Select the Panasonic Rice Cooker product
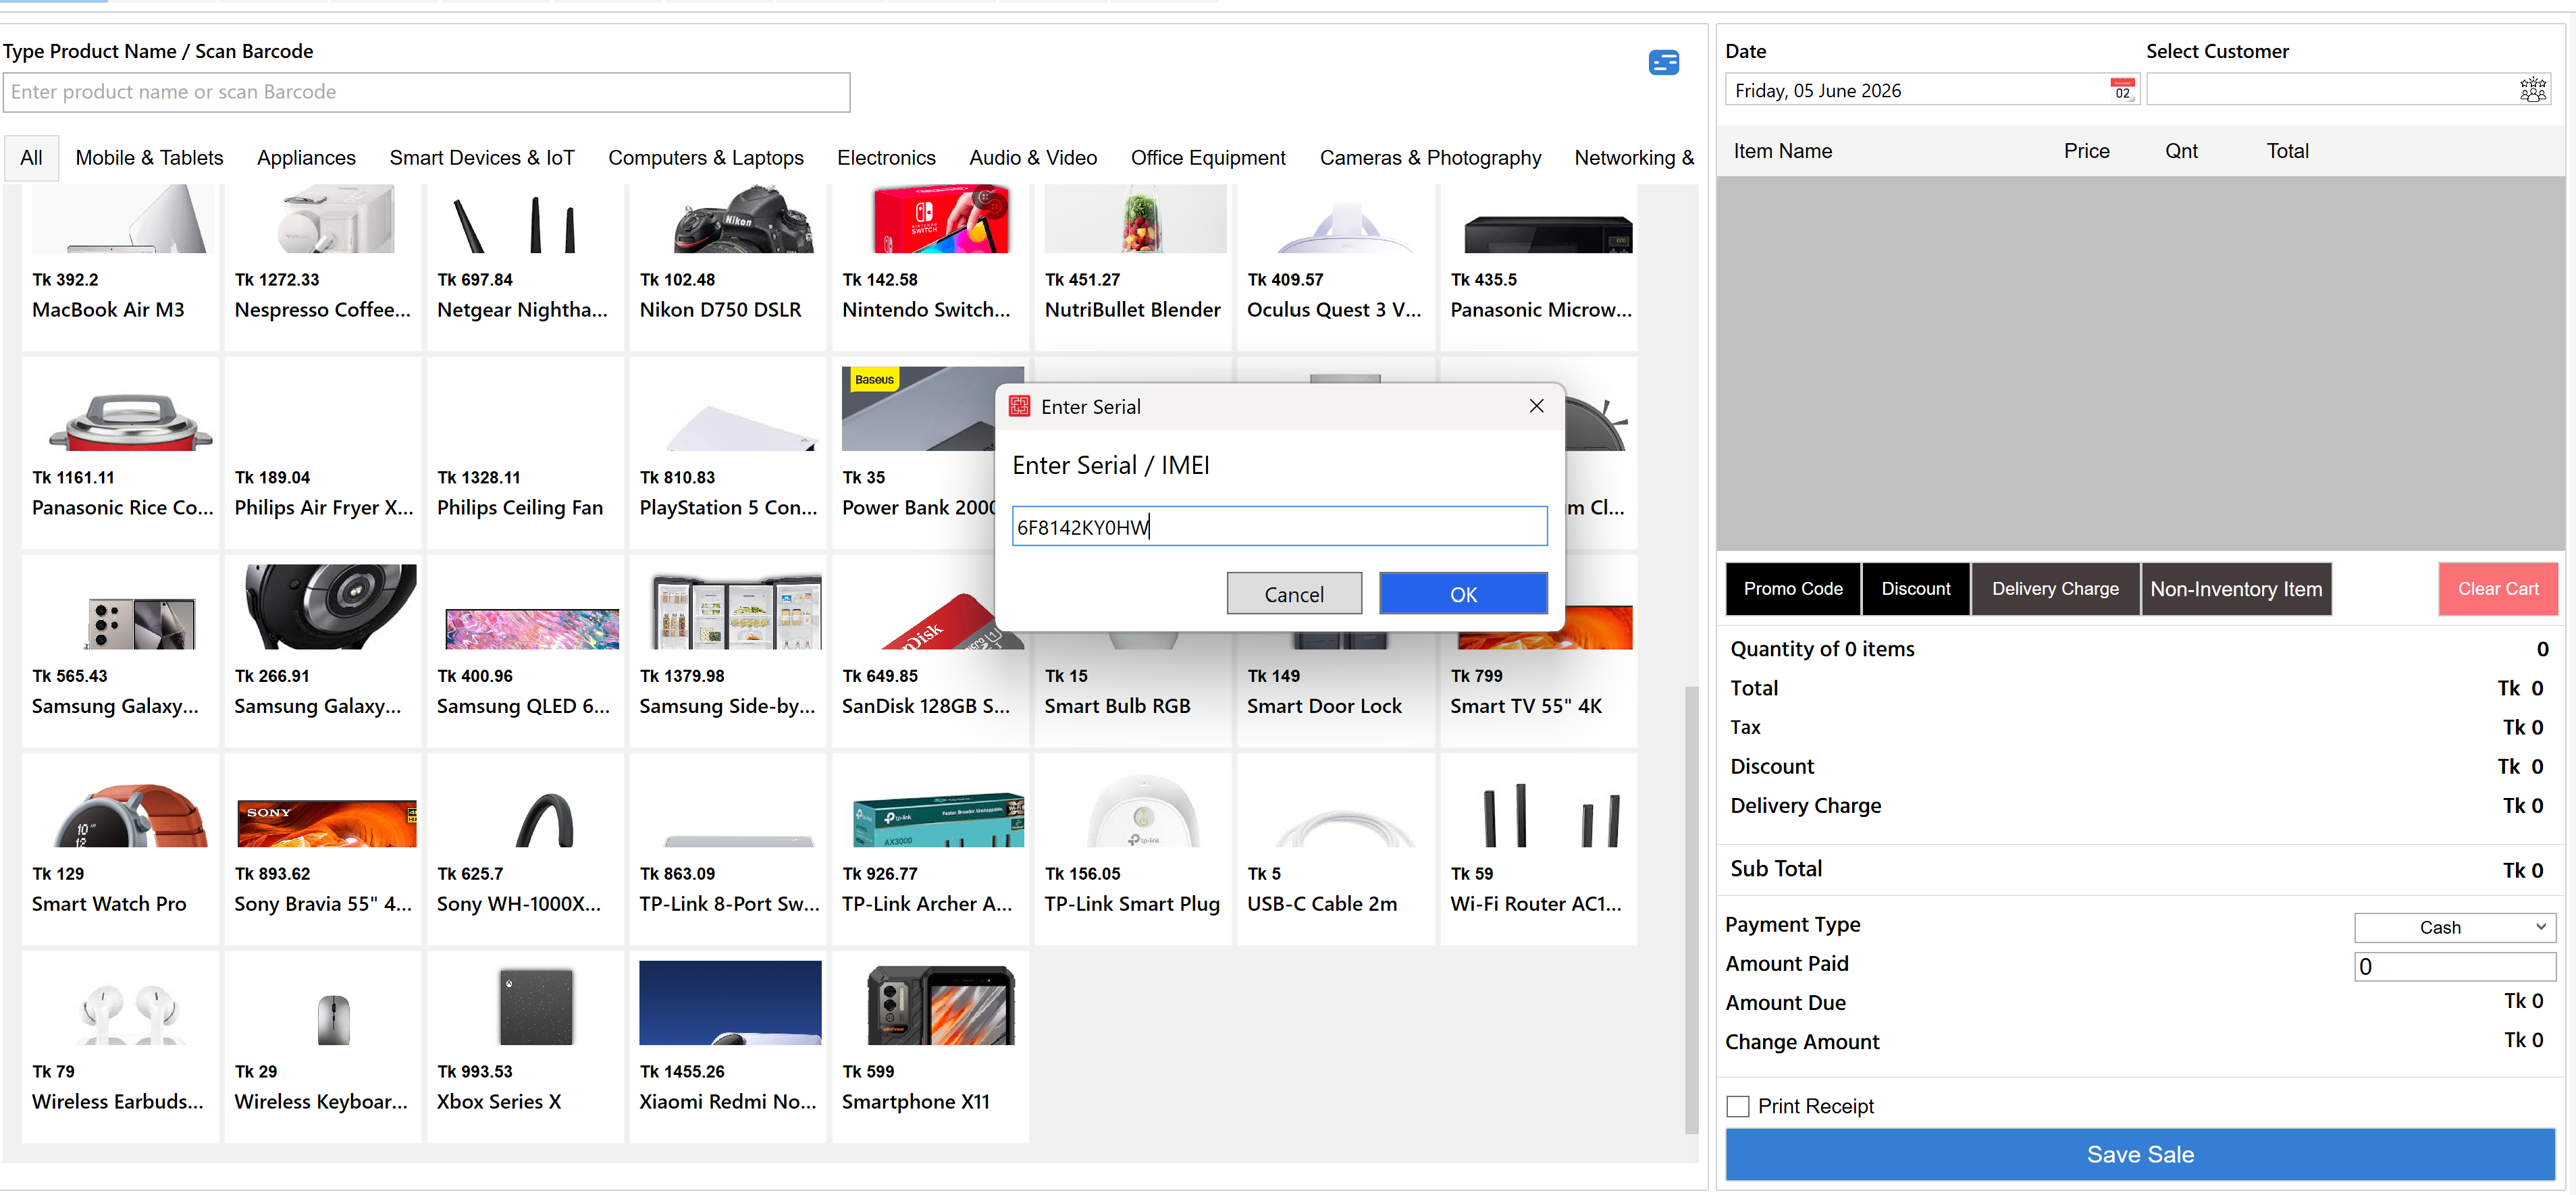Image resolution: width=2576 pixels, height=1195 pixels. (120, 453)
